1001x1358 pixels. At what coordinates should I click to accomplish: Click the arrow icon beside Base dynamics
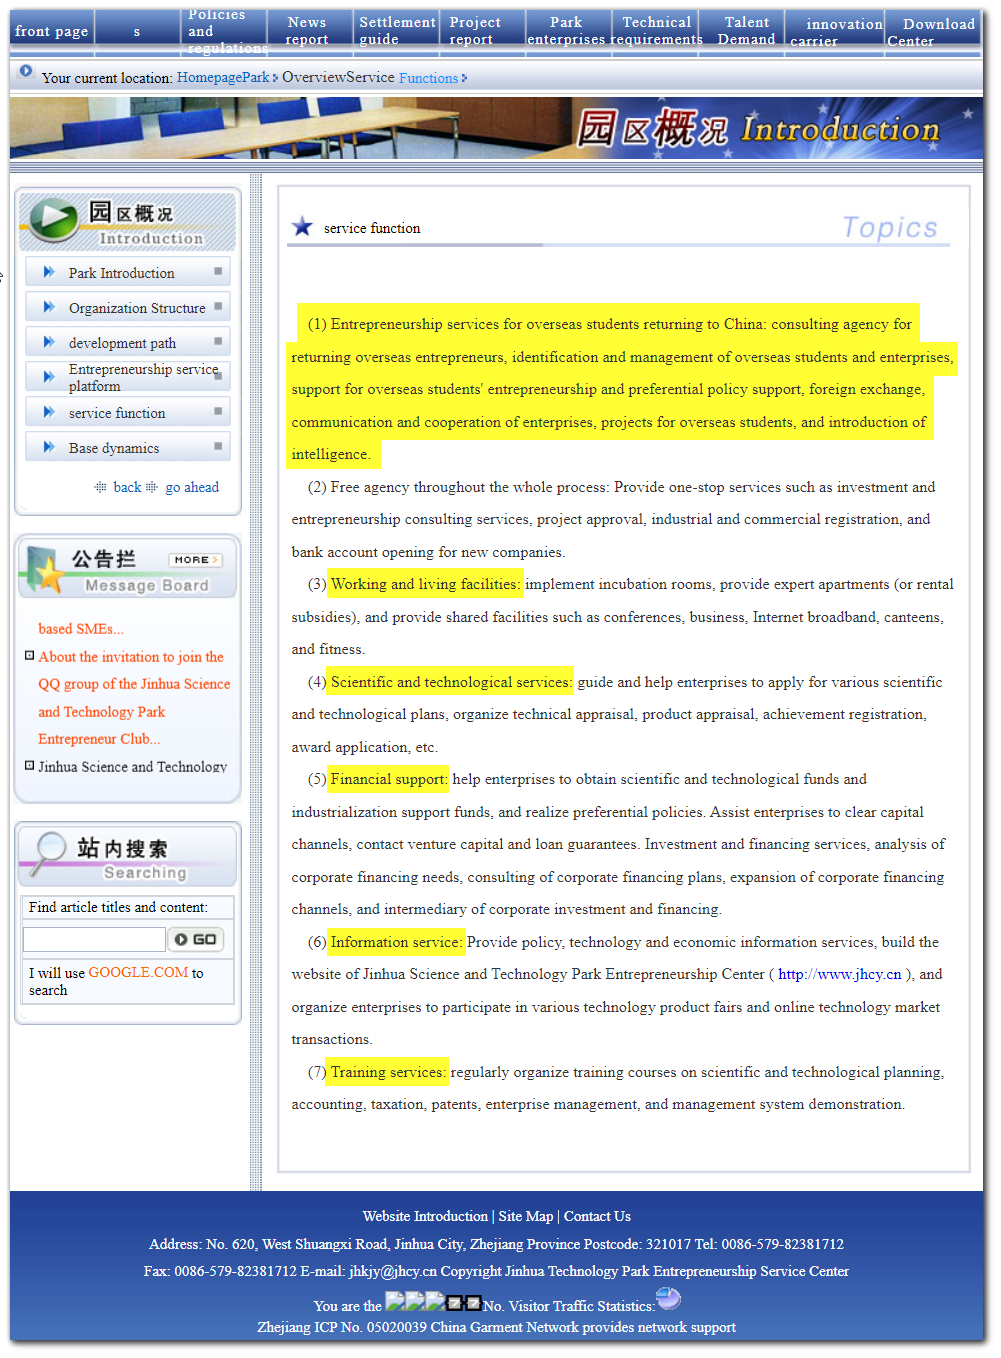[x=49, y=447]
